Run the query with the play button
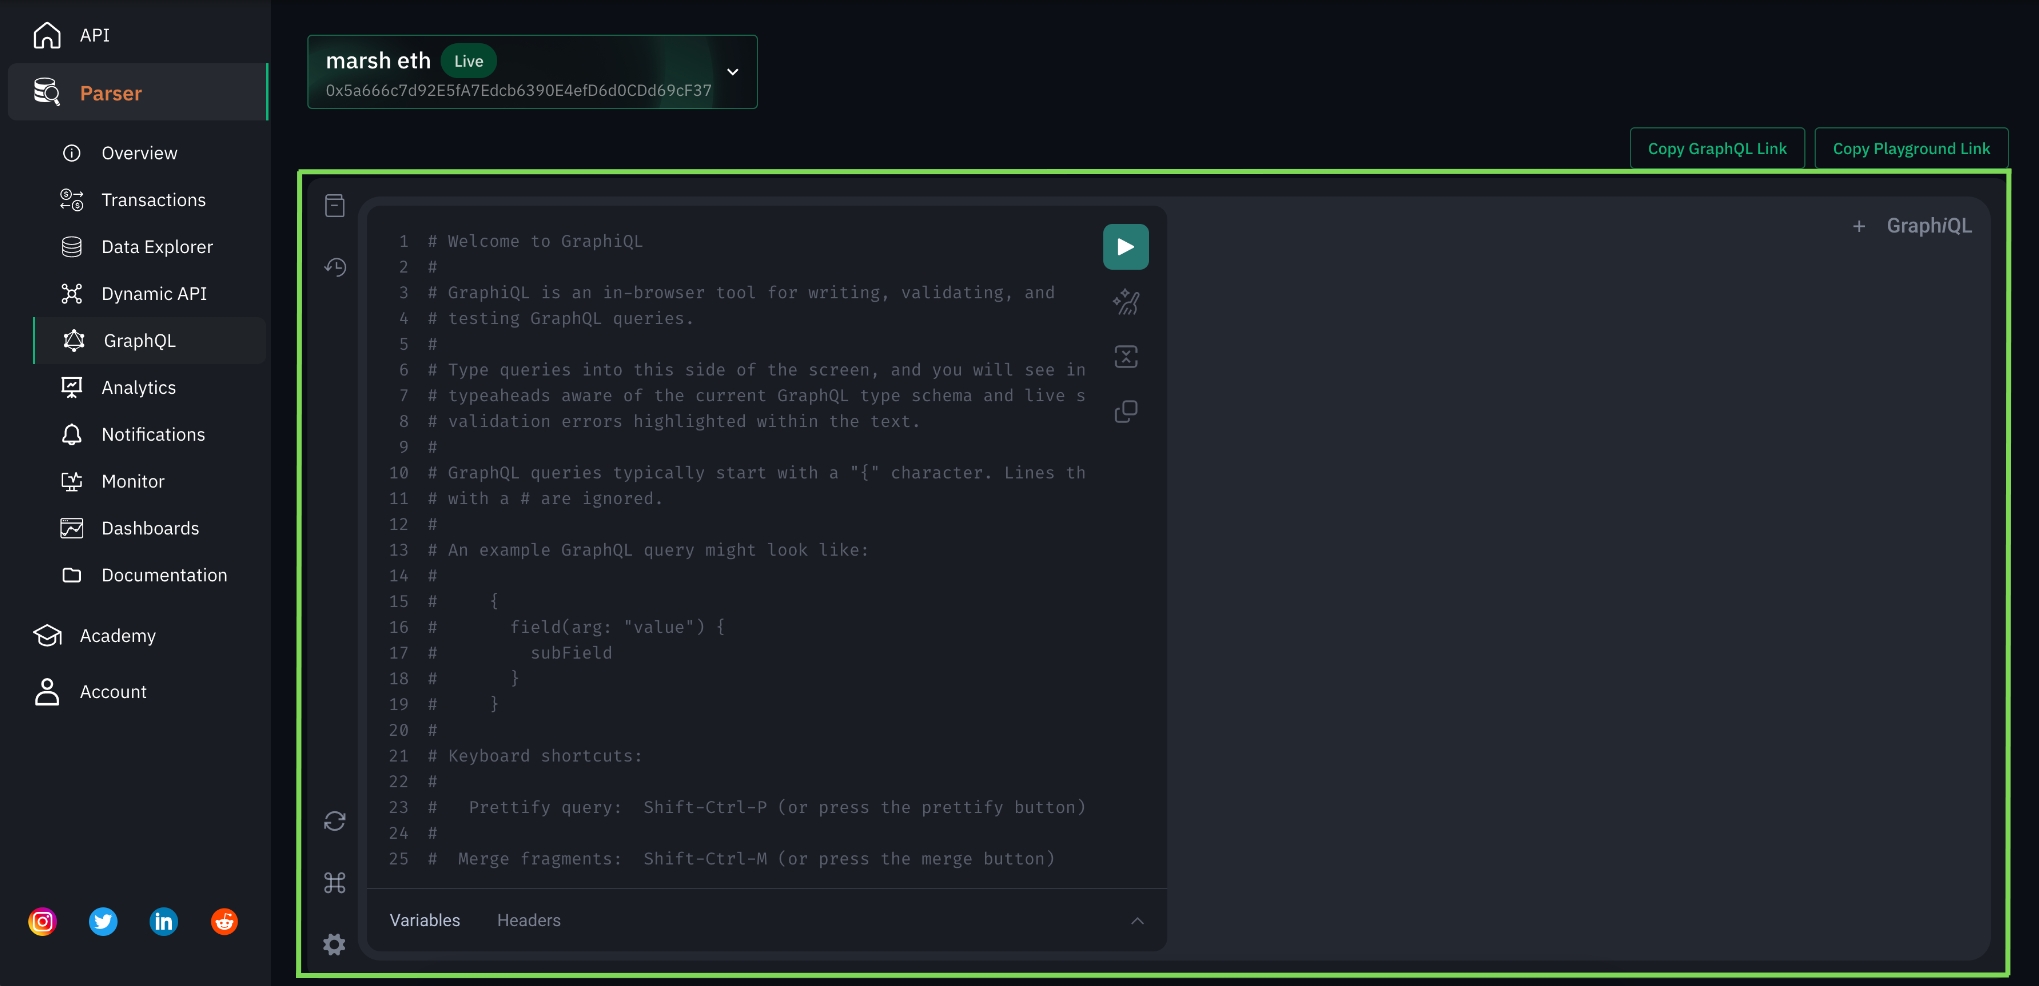 point(1125,247)
